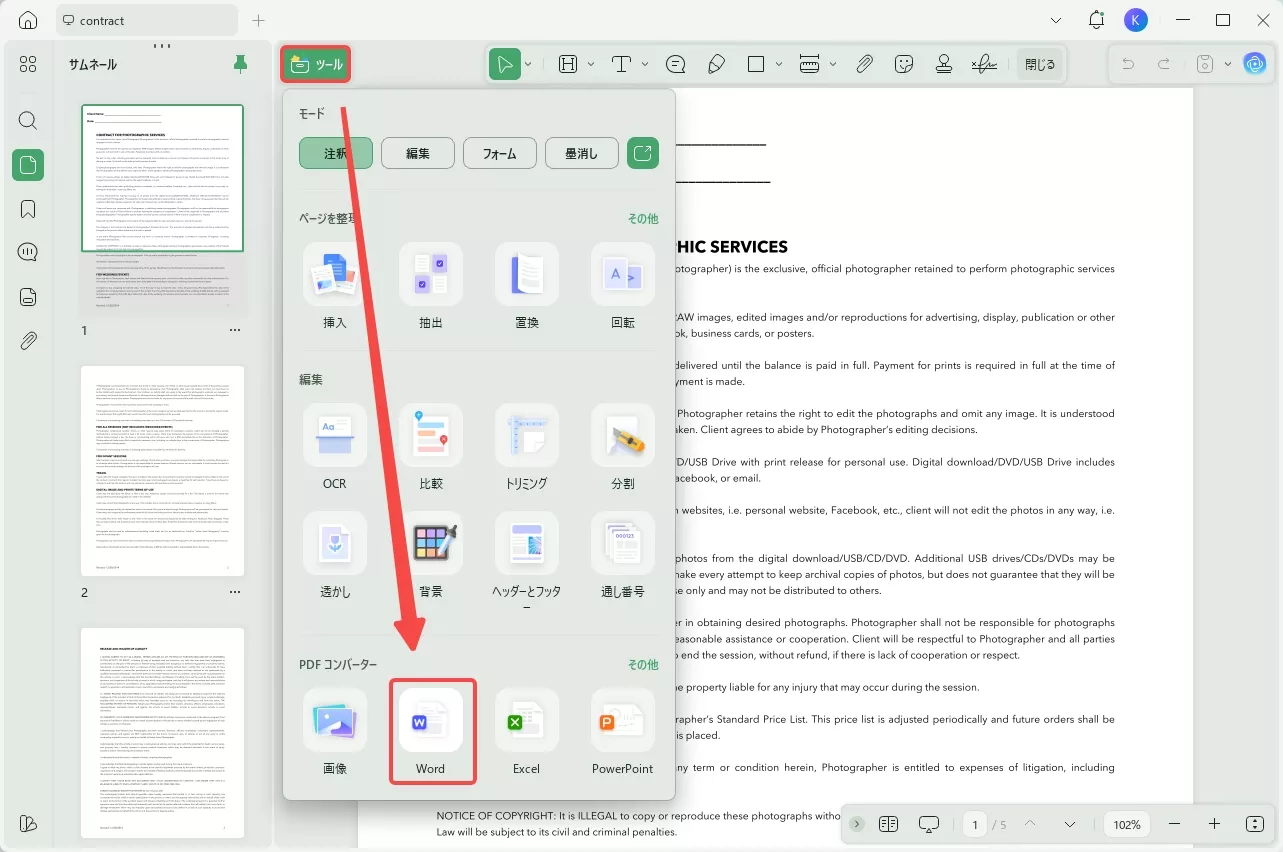This screenshot has width=1283, height=852.
Task: Open the page navigation dropdown at bottom
Action: pyautogui.click(x=1069, y=824)
